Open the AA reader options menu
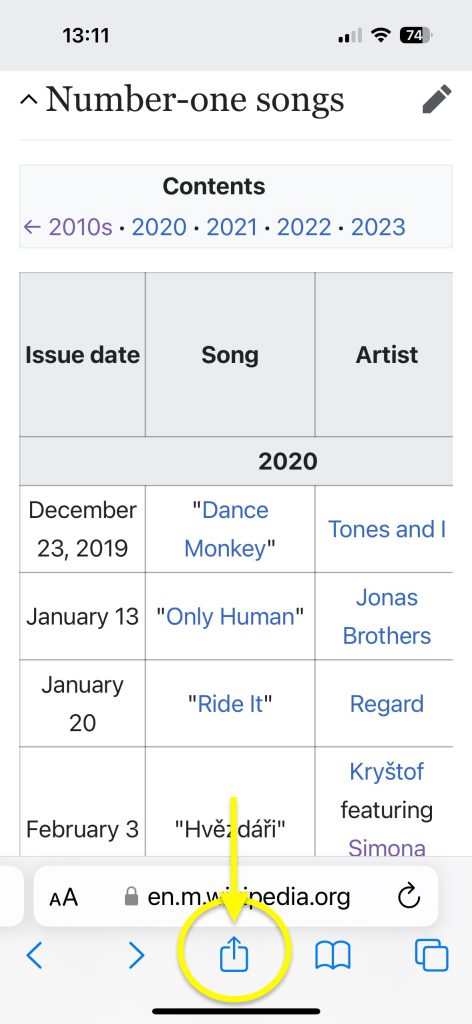The height and width of the screenshot is (1024, 472). (x=63, y=897)
